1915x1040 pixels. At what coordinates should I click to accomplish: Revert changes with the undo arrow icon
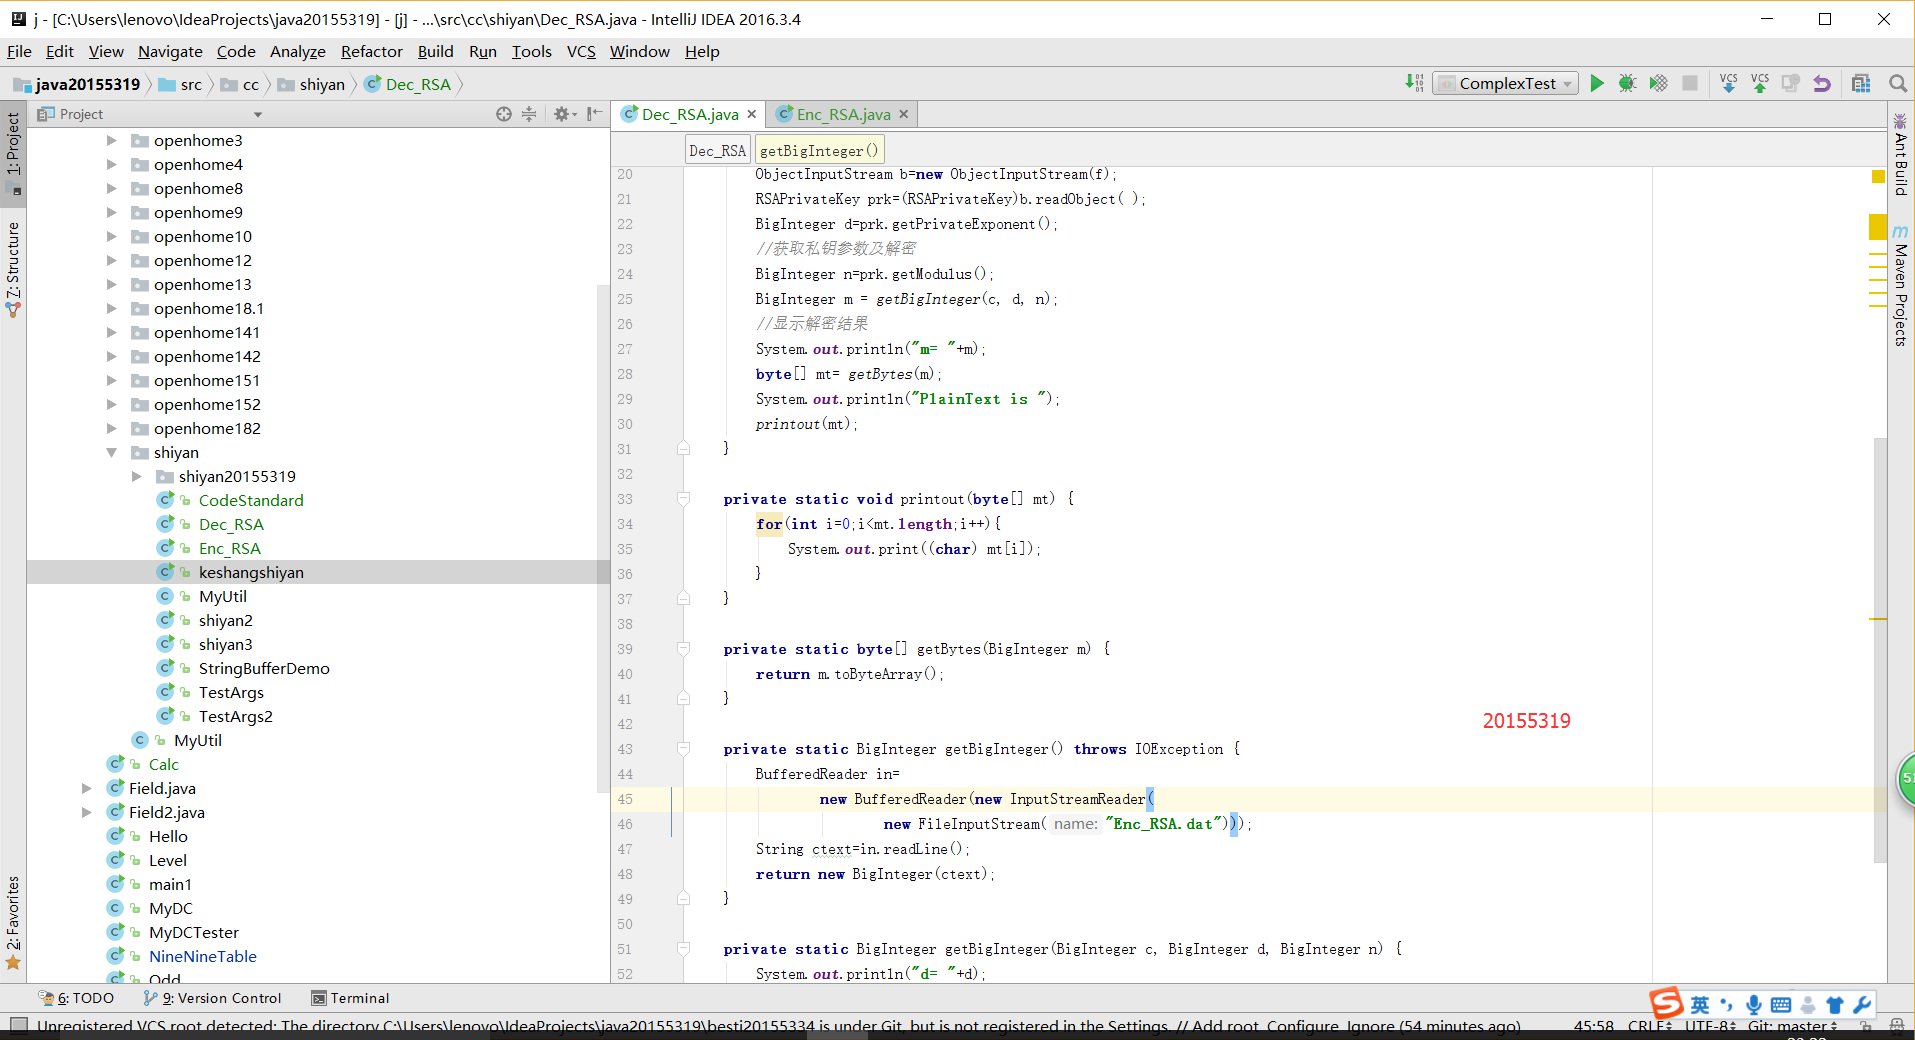[1822, 84]
